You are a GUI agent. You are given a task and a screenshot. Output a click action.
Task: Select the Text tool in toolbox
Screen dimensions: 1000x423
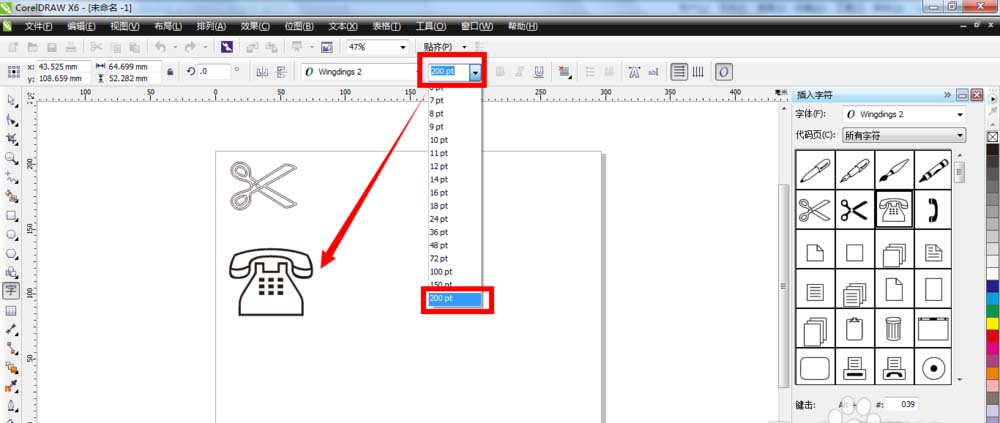tap(11, 290)
